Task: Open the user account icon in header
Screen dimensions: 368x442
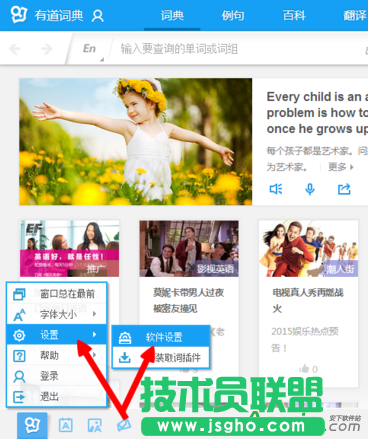Action: pyautogui.click(x=98, y=16)
